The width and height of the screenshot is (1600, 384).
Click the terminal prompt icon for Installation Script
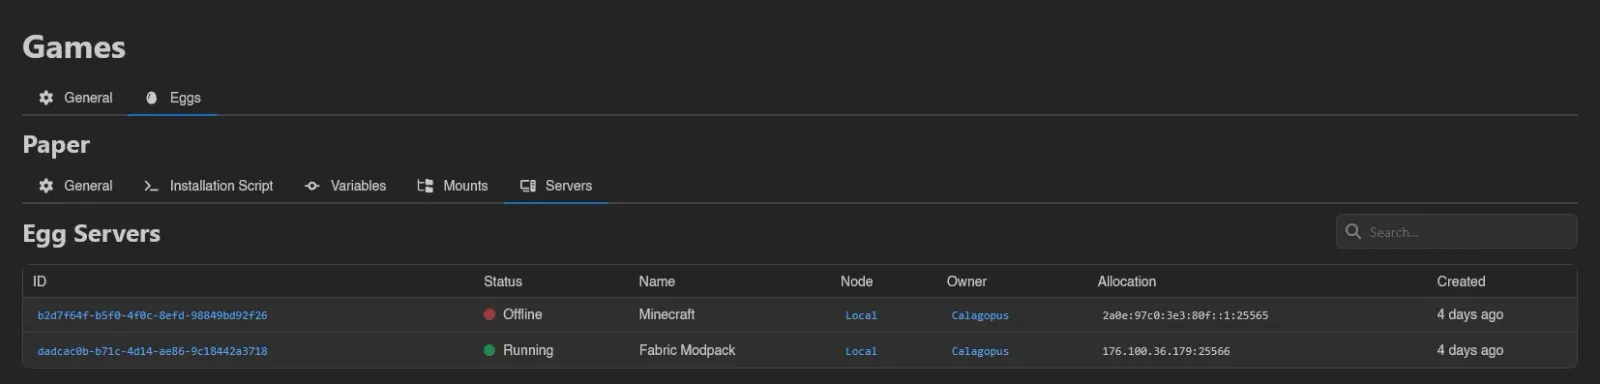[x=151, y=186]
